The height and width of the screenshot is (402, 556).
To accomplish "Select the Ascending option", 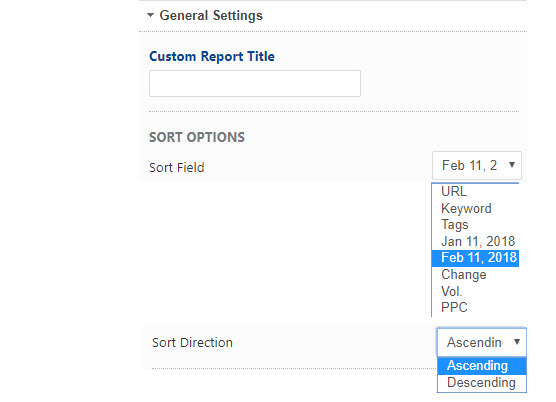I will (482, 366).
